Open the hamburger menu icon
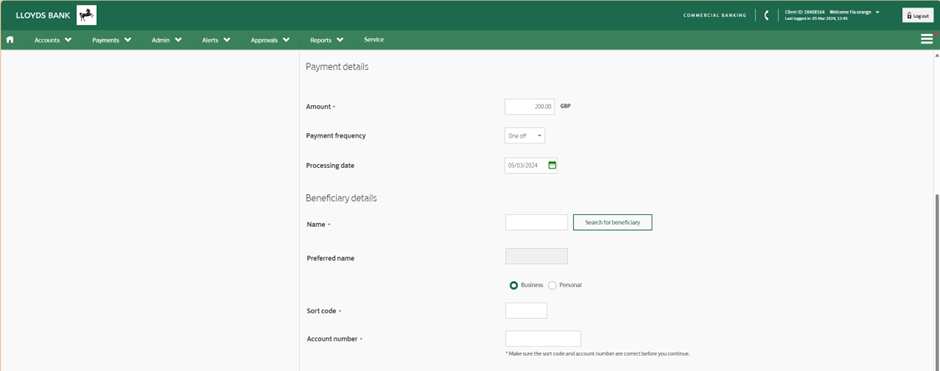 click(x=927, y=40)
